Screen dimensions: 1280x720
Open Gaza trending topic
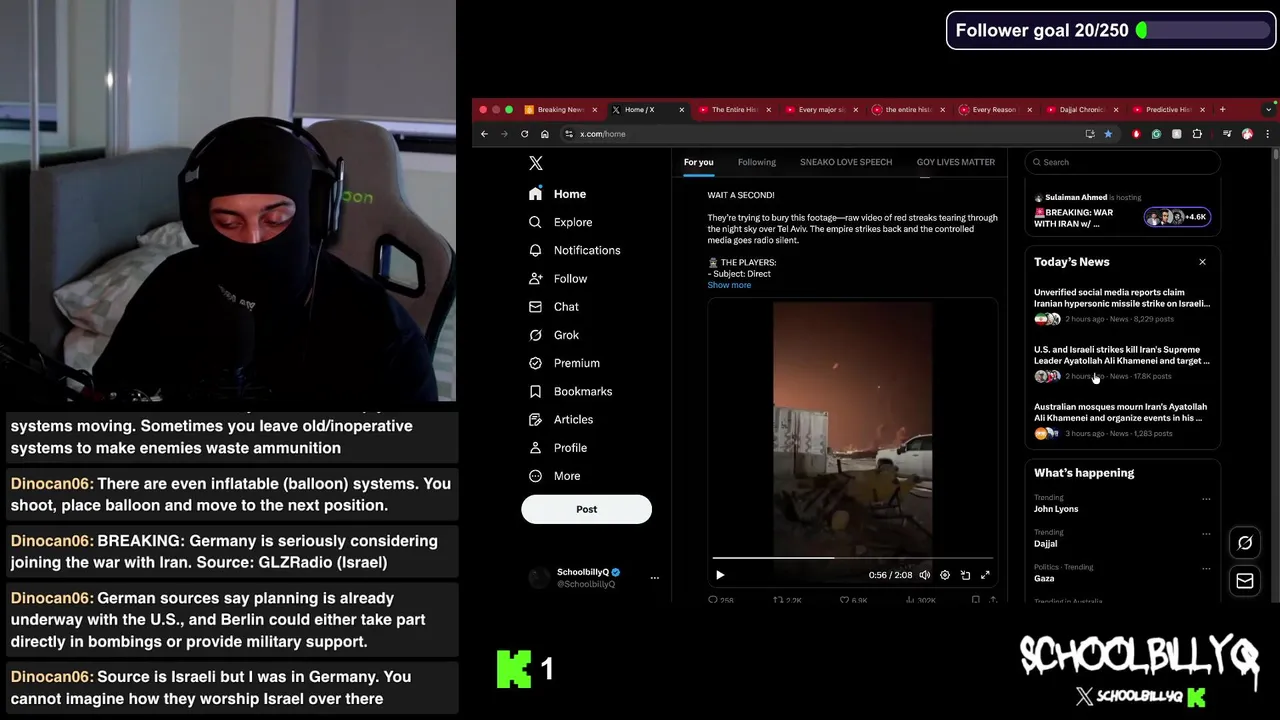1044,579
